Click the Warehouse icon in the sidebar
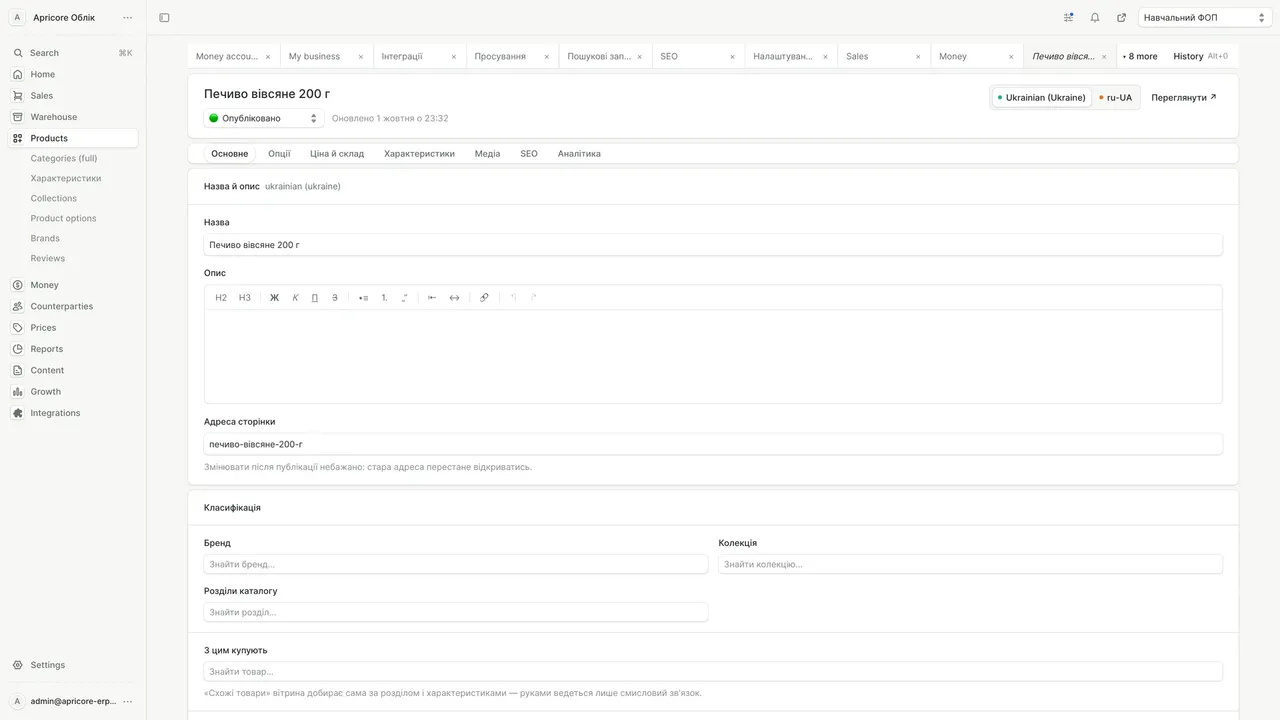 (18, 117)
